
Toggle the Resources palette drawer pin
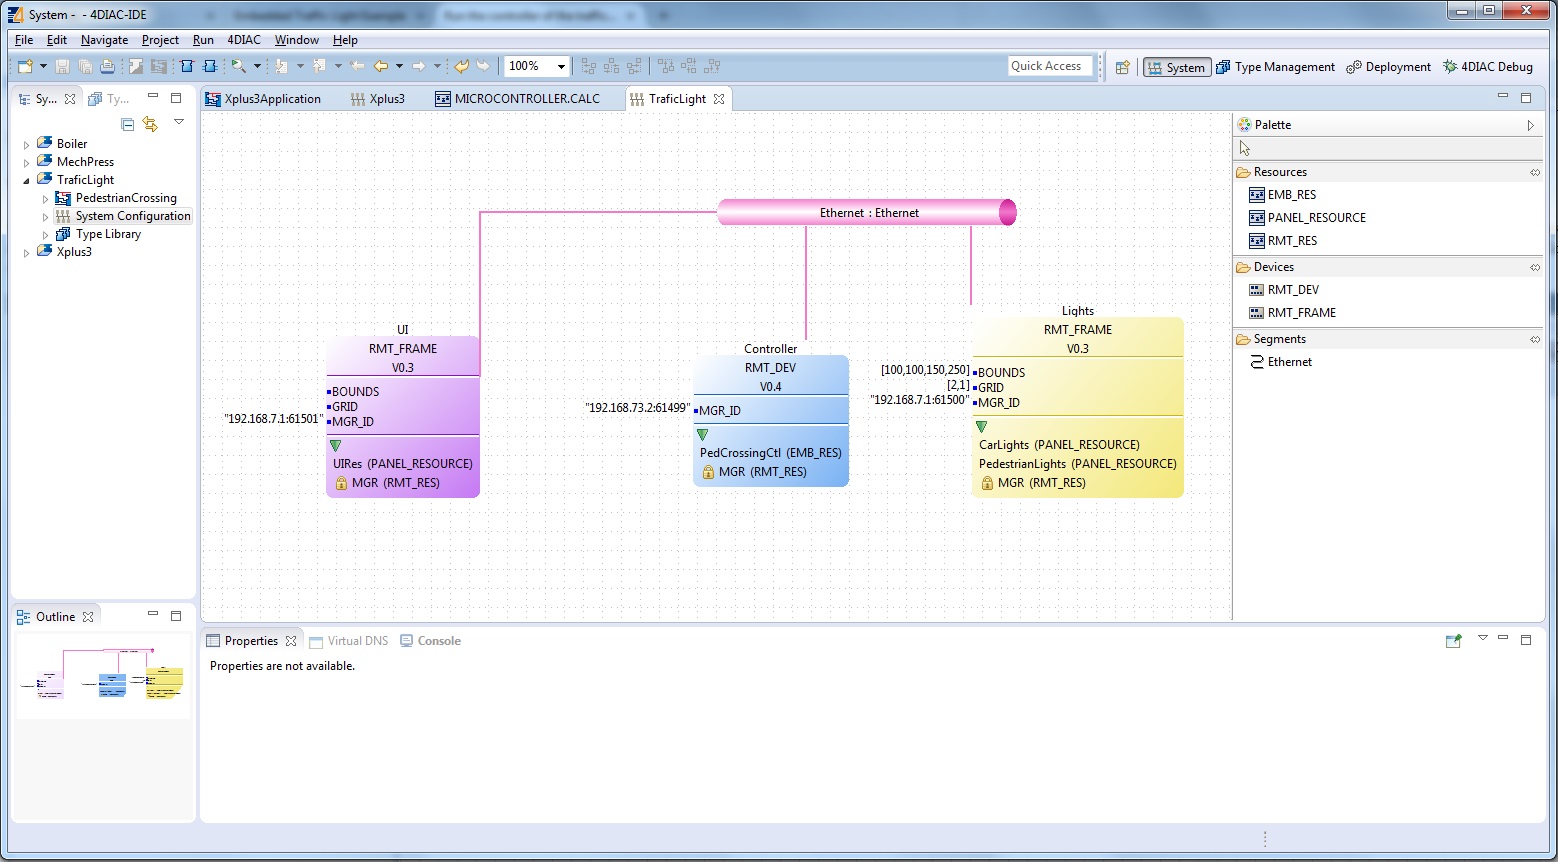point(1534,172)
